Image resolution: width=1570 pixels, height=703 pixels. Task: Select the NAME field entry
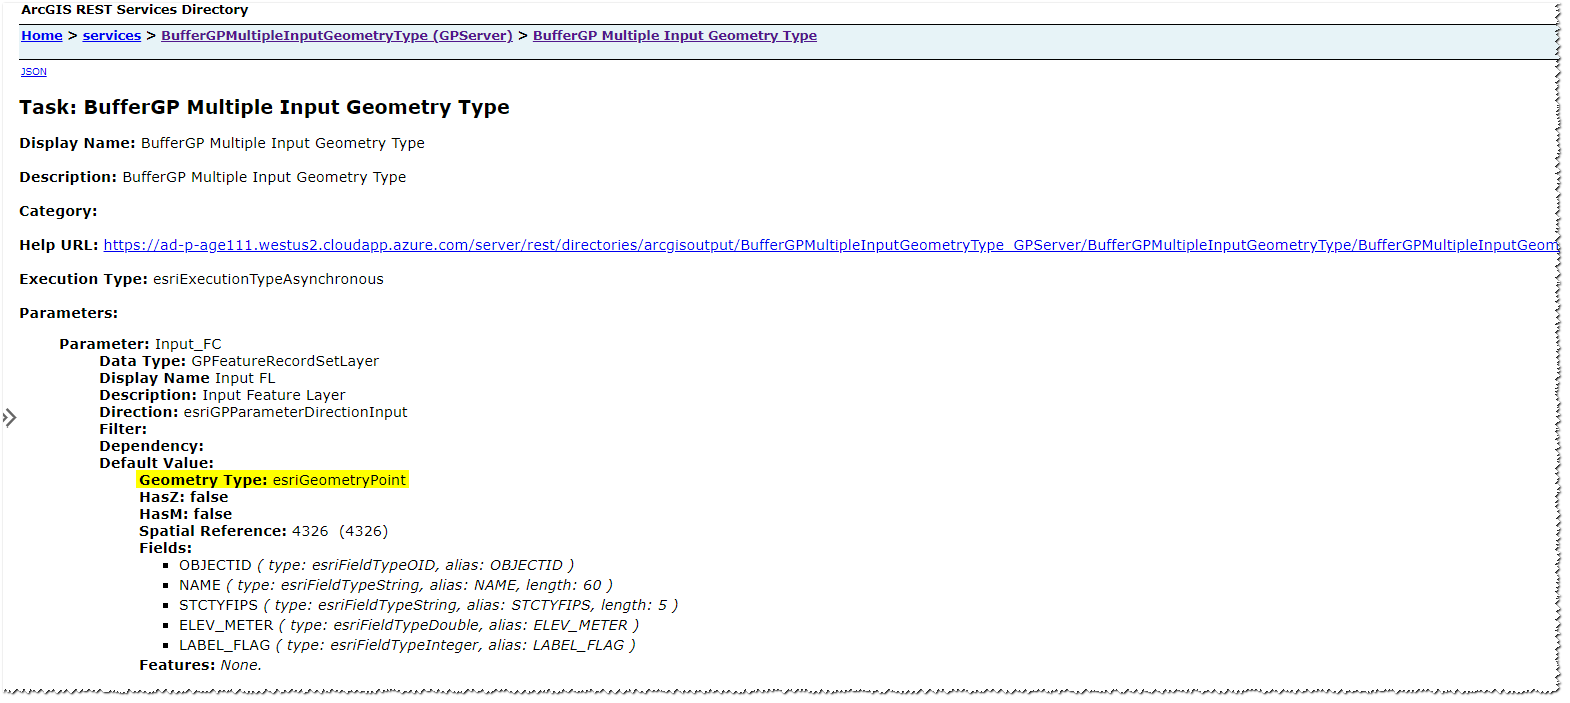[x=396, y=585]
